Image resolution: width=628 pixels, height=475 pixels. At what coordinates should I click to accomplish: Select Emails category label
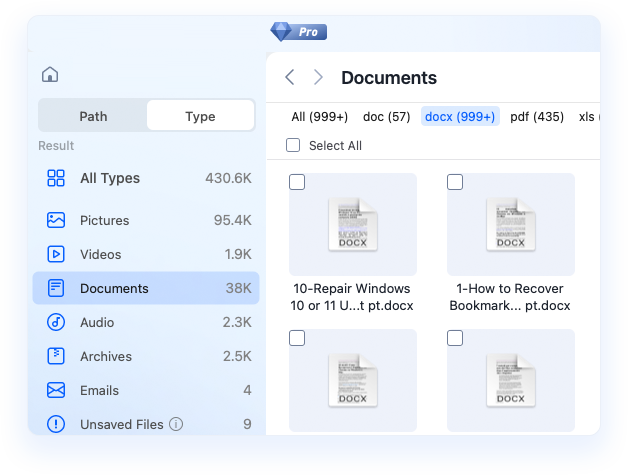coord(99,390)
